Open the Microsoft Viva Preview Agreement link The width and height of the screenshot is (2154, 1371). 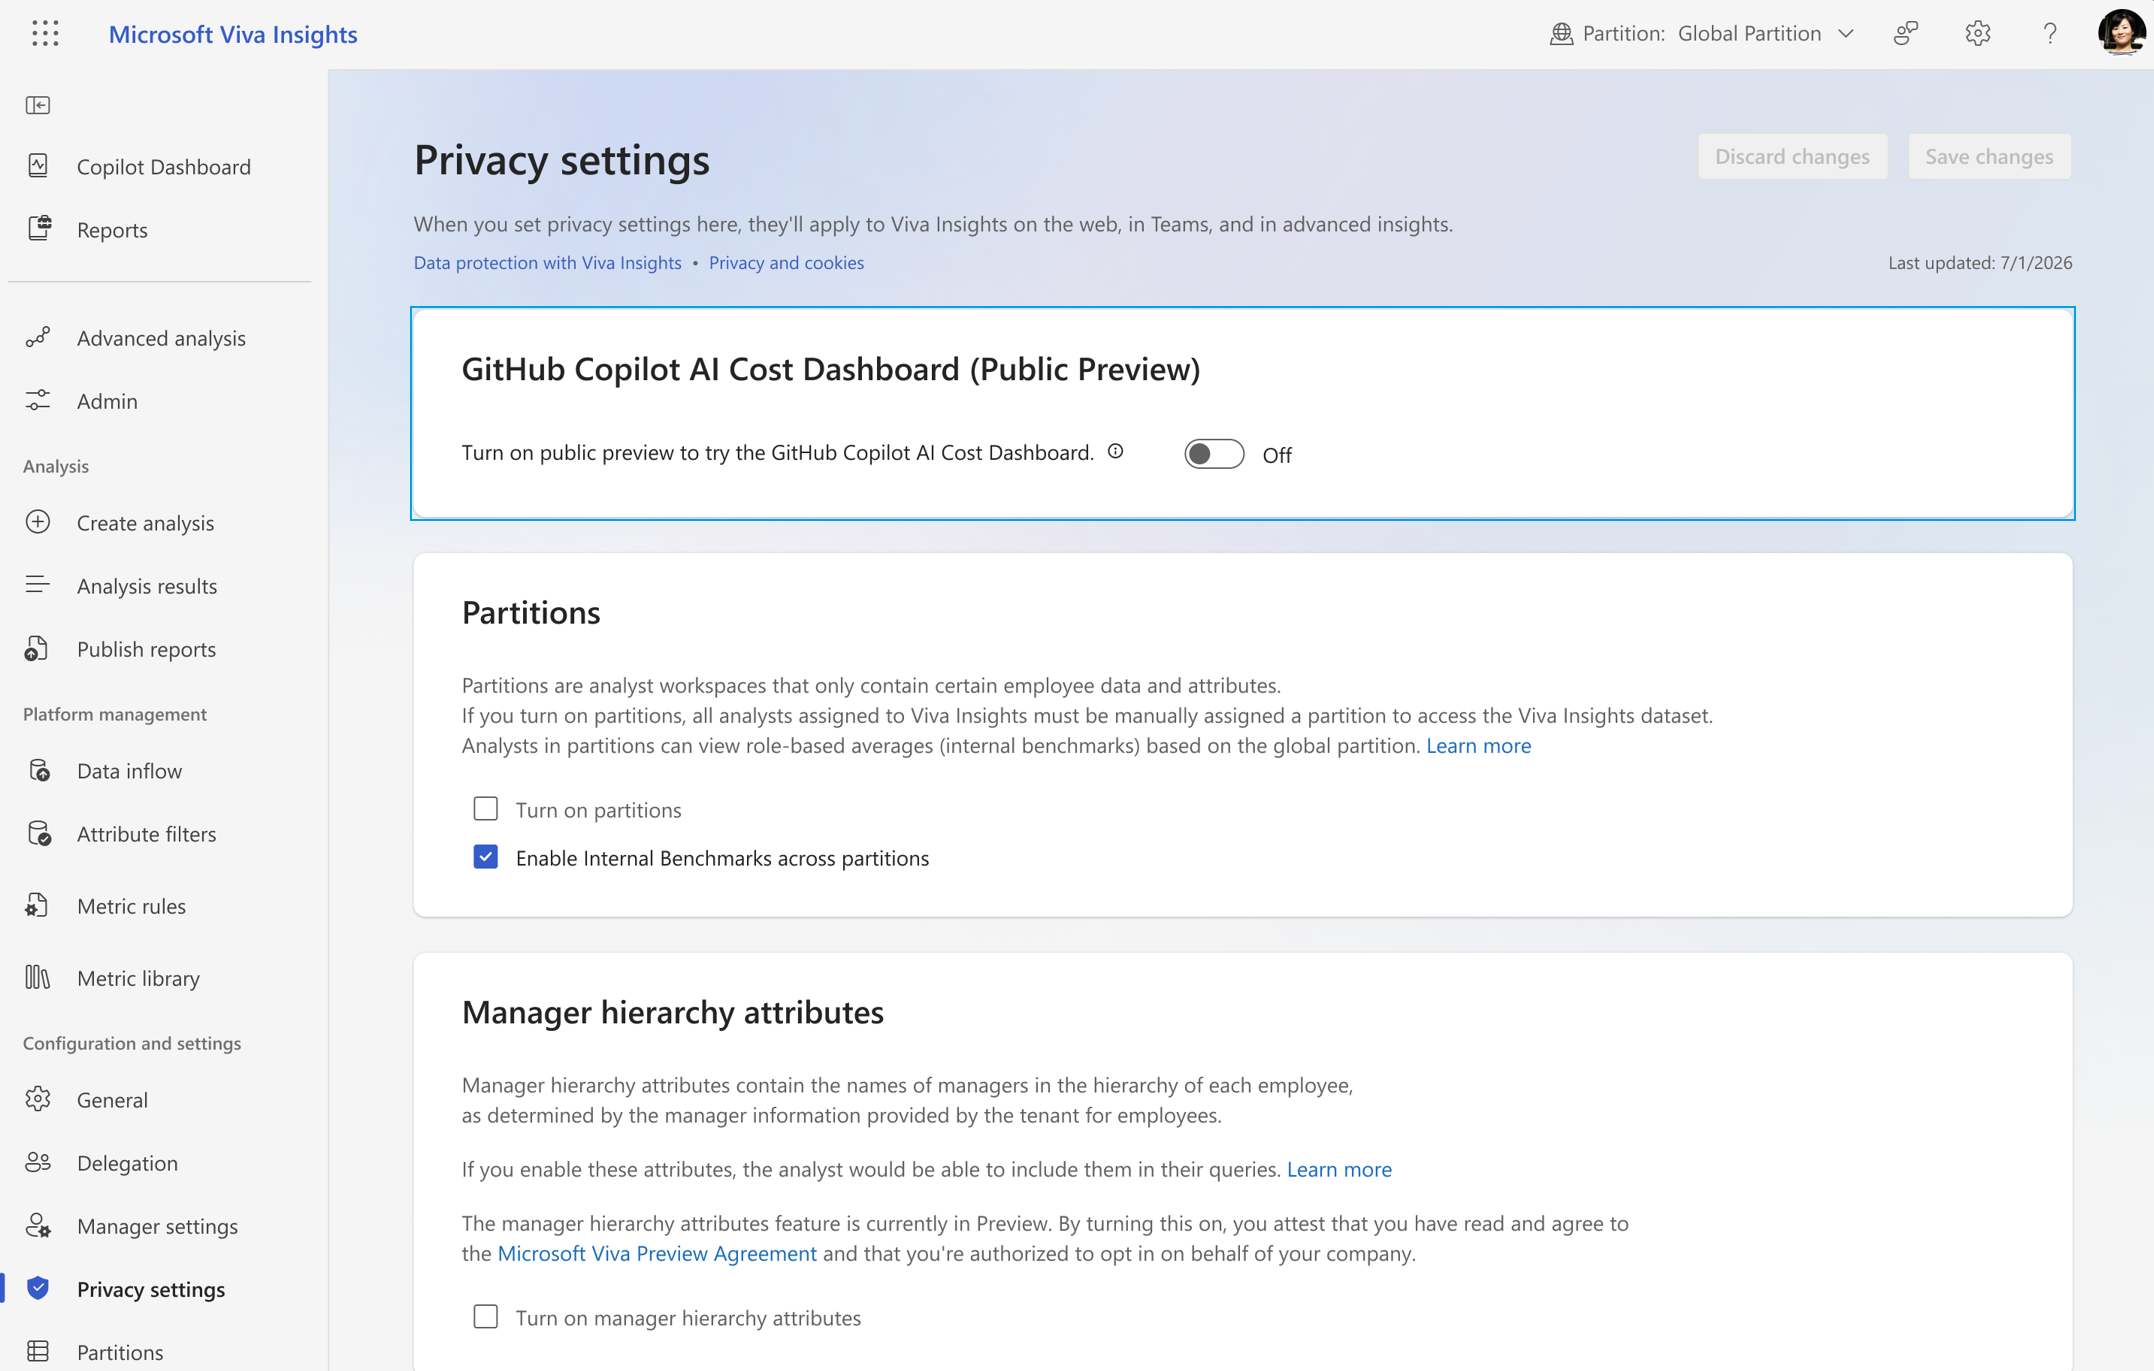click(x=657, y=1253)
